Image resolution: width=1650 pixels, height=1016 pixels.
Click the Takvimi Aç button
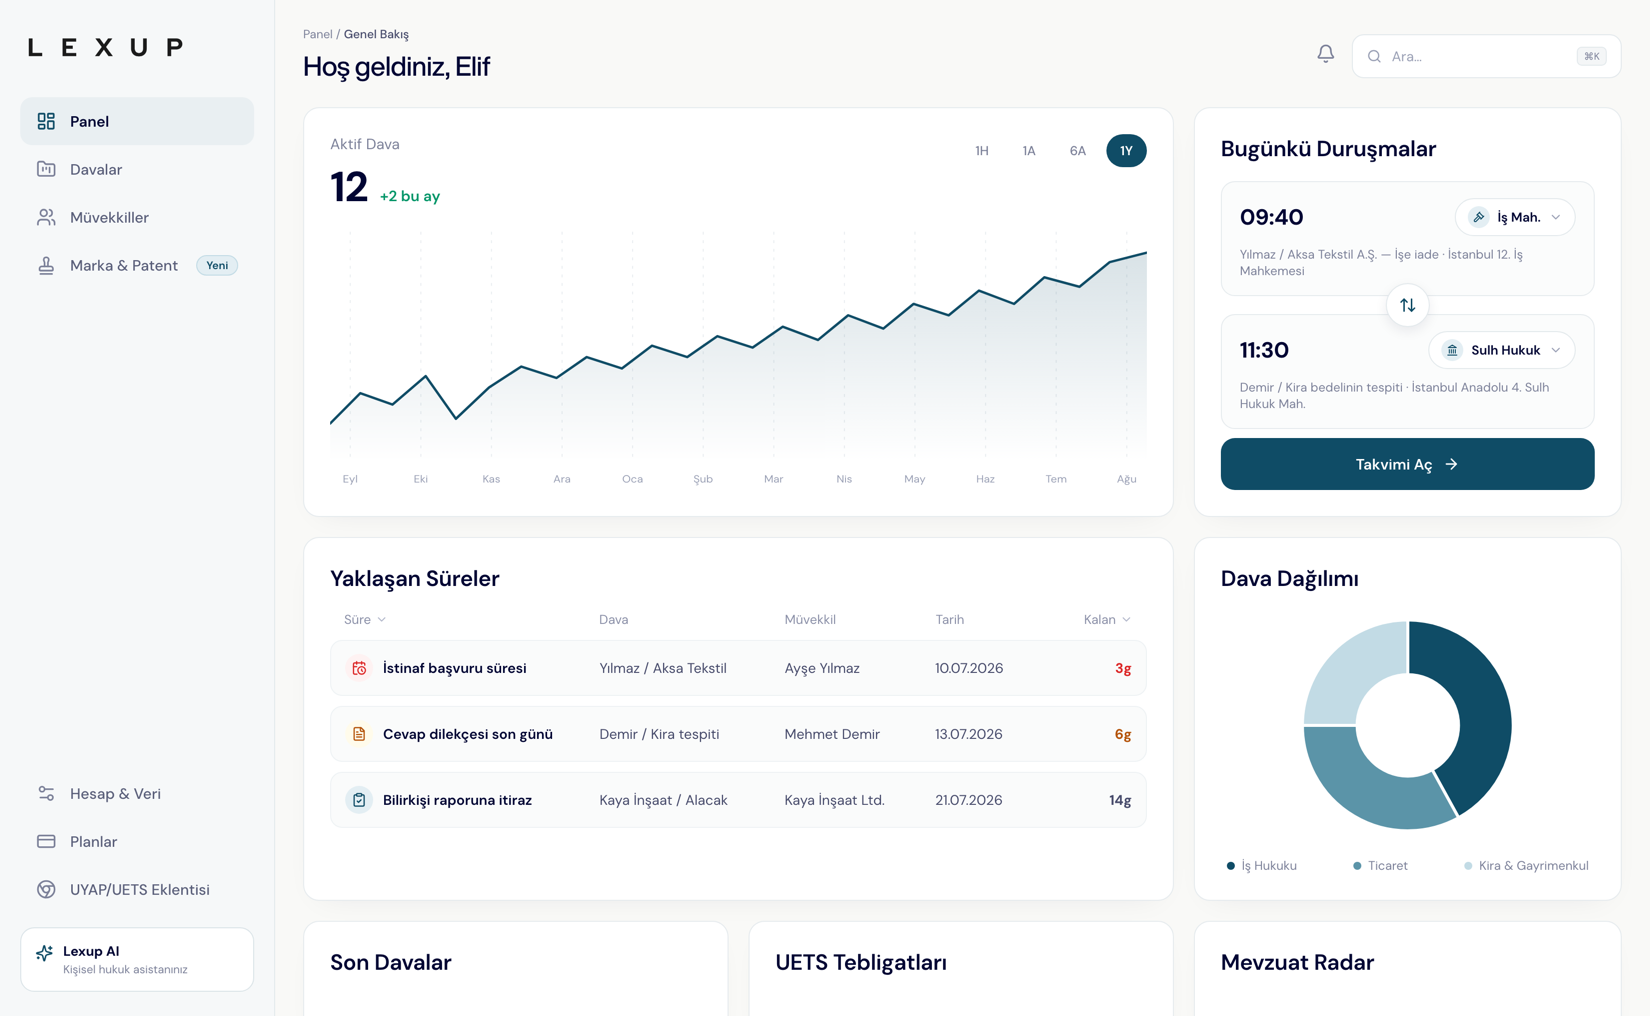1407,464
